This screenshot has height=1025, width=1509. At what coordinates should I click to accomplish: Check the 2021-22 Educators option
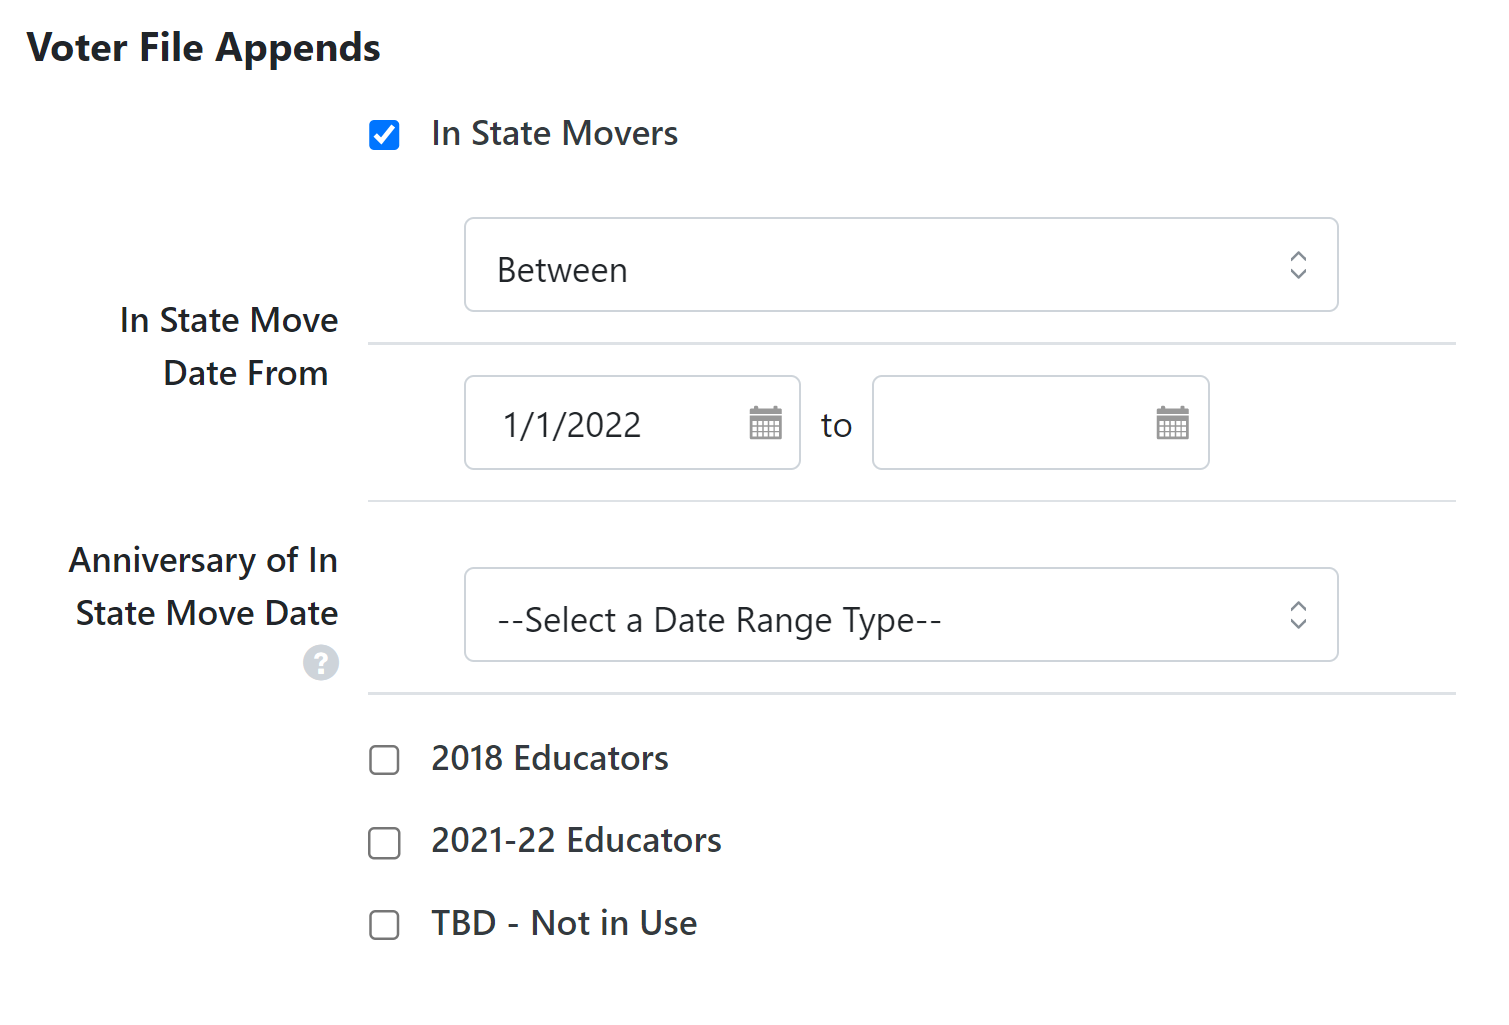384,843
